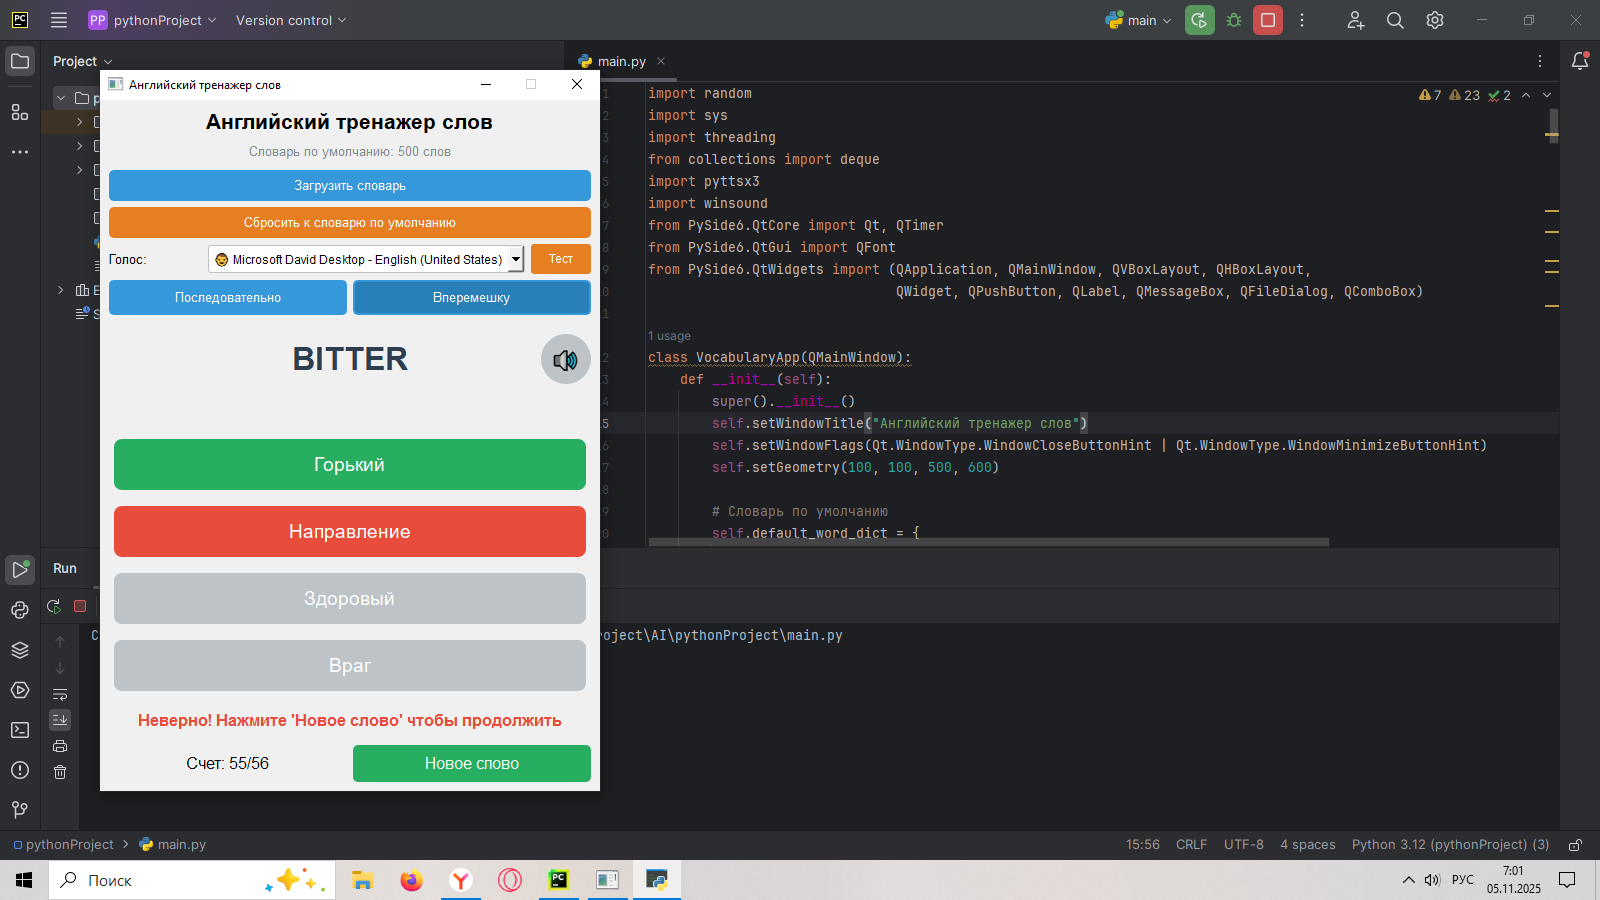
Task: Stop the running program with red square
Action: (x=1268, y=20)
